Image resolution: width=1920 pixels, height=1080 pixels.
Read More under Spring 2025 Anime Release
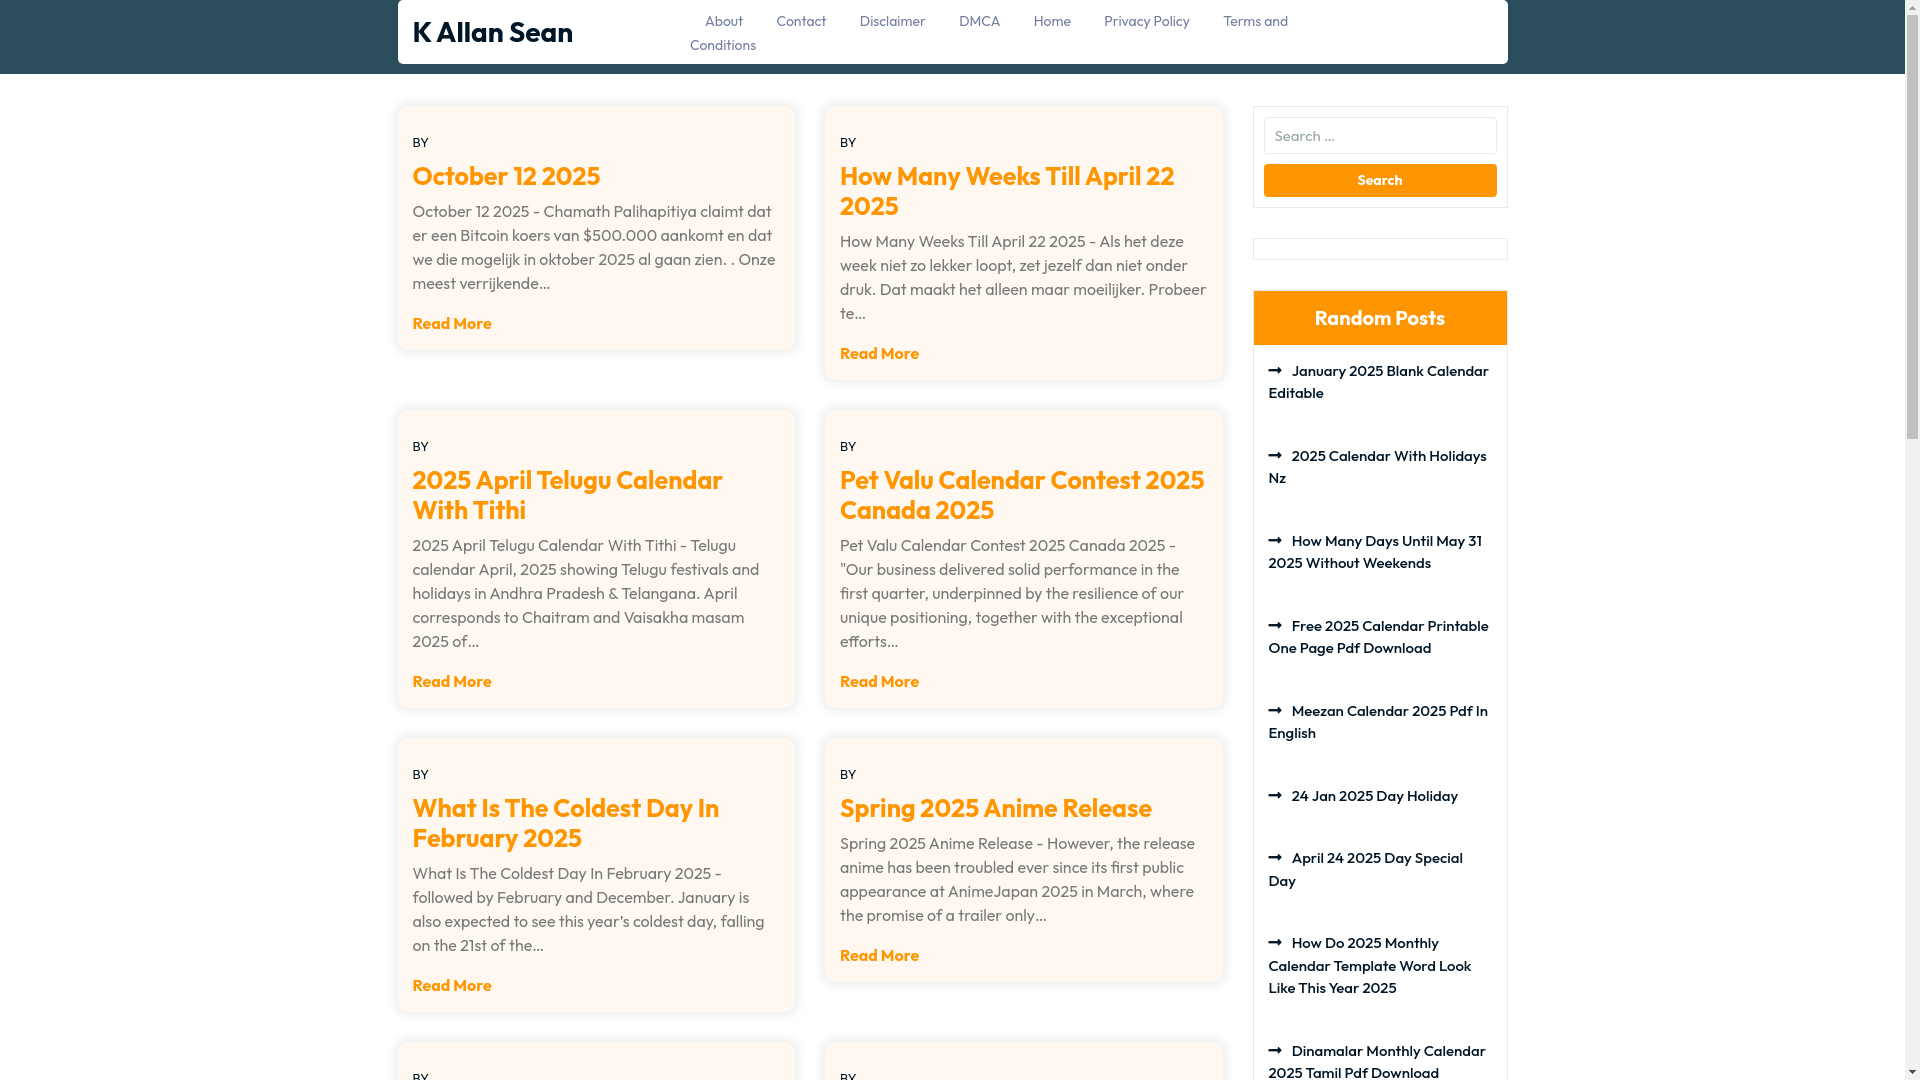pos(879,955)
